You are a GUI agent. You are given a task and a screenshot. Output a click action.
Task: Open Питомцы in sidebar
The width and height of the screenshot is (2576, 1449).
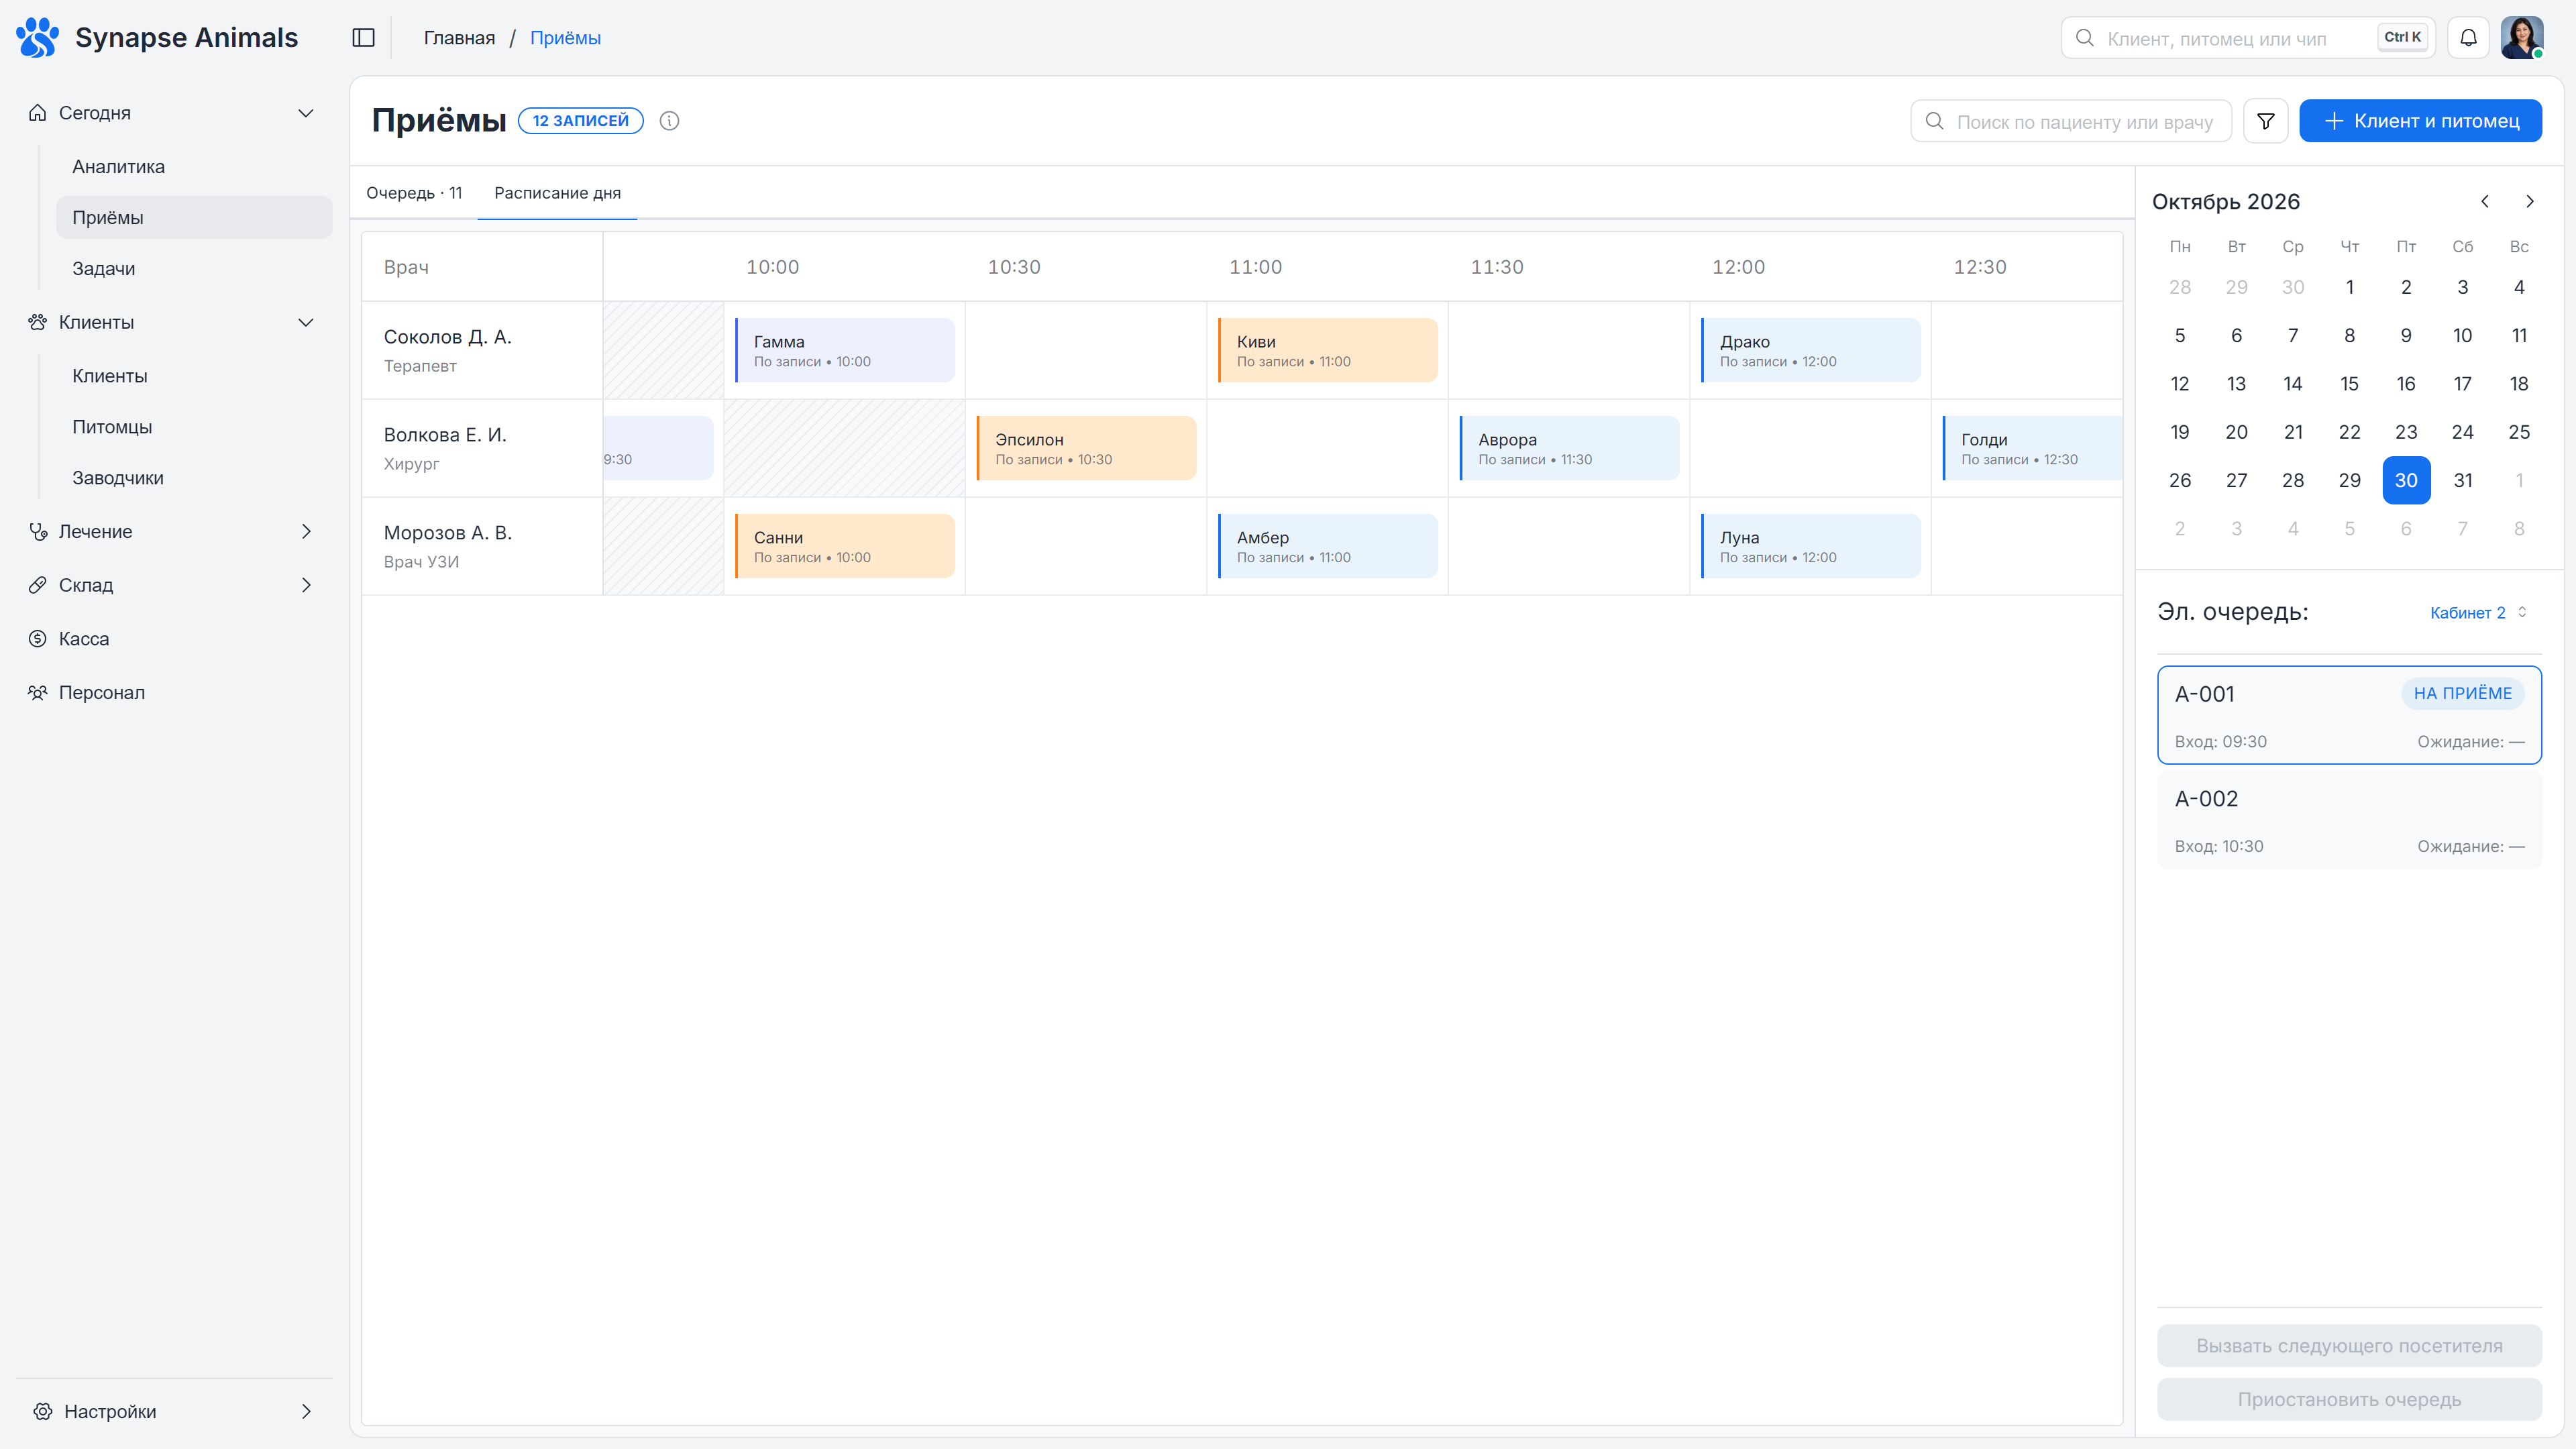click(194, 427)
